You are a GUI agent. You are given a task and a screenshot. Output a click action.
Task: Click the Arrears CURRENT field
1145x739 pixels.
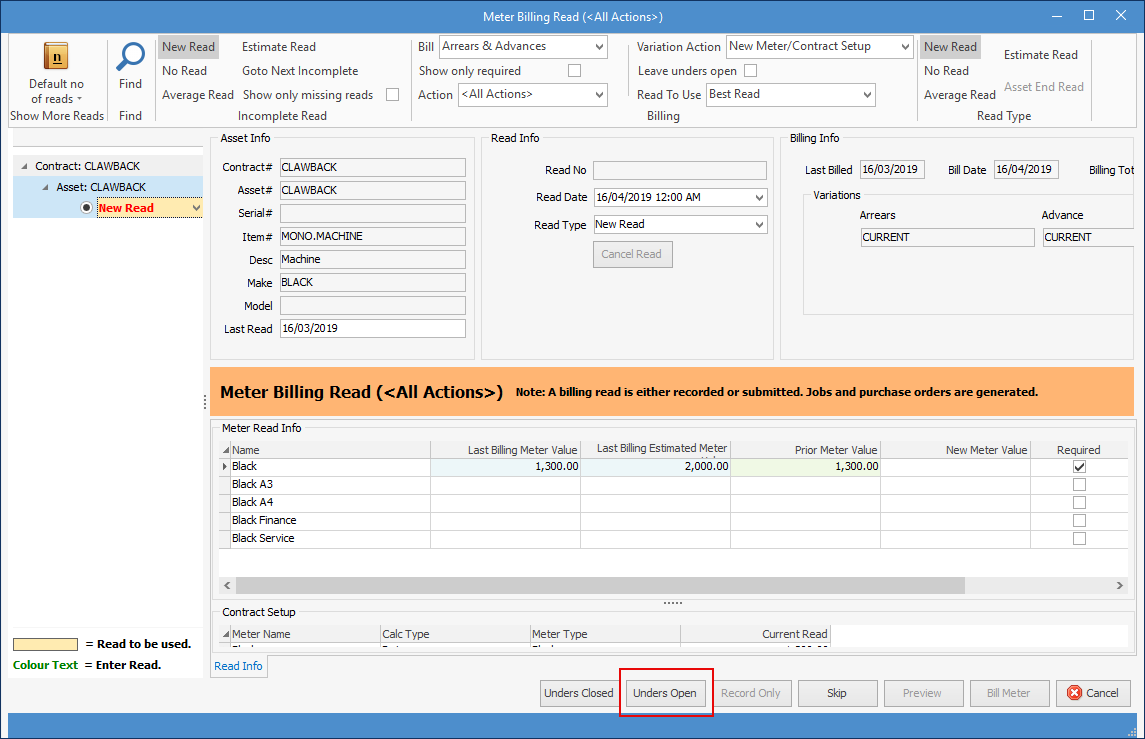(x=947, y=237)
